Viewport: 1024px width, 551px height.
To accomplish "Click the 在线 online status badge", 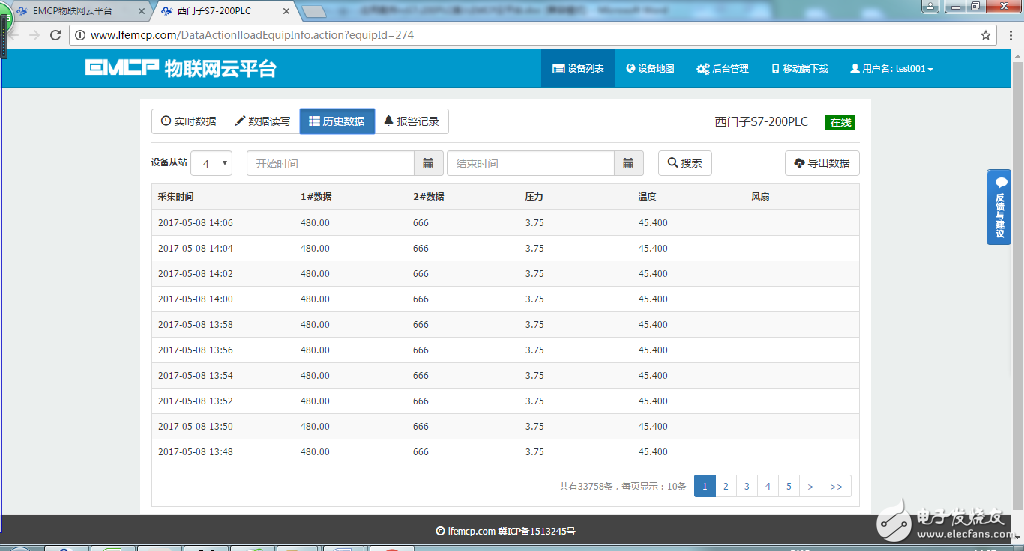I will 840,122.
